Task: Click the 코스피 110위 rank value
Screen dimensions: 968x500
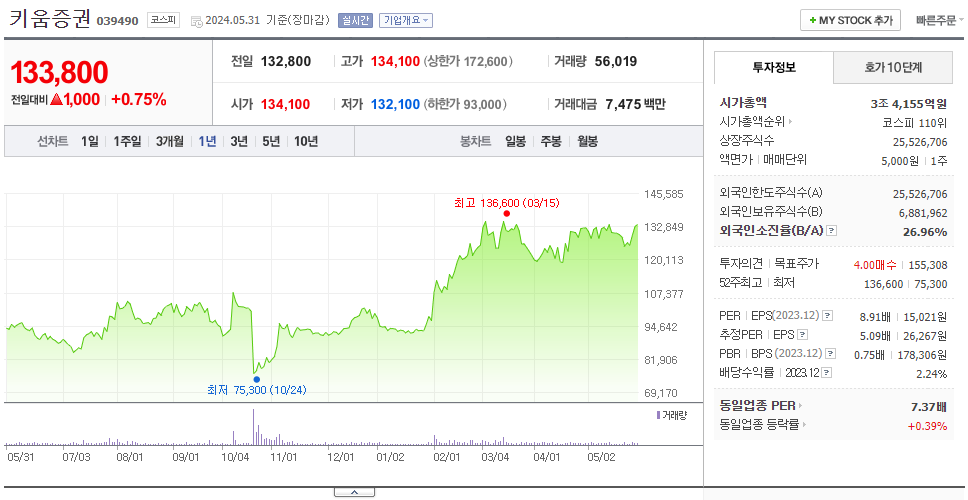Action: point(915,123)
